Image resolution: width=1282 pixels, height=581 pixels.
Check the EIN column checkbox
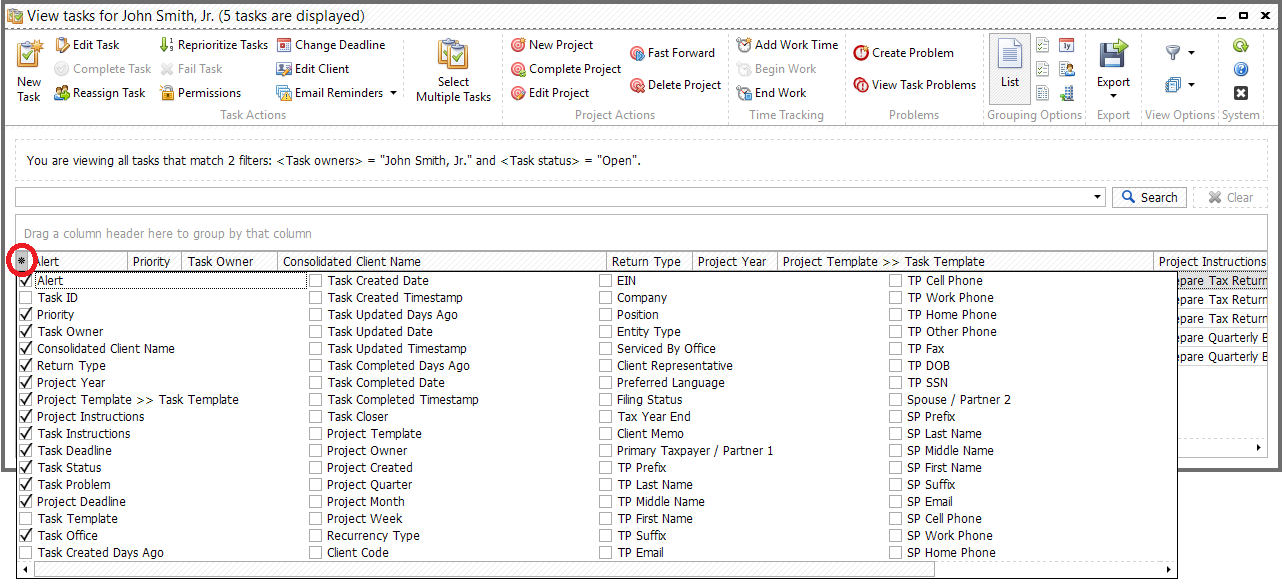click(606, 281)
